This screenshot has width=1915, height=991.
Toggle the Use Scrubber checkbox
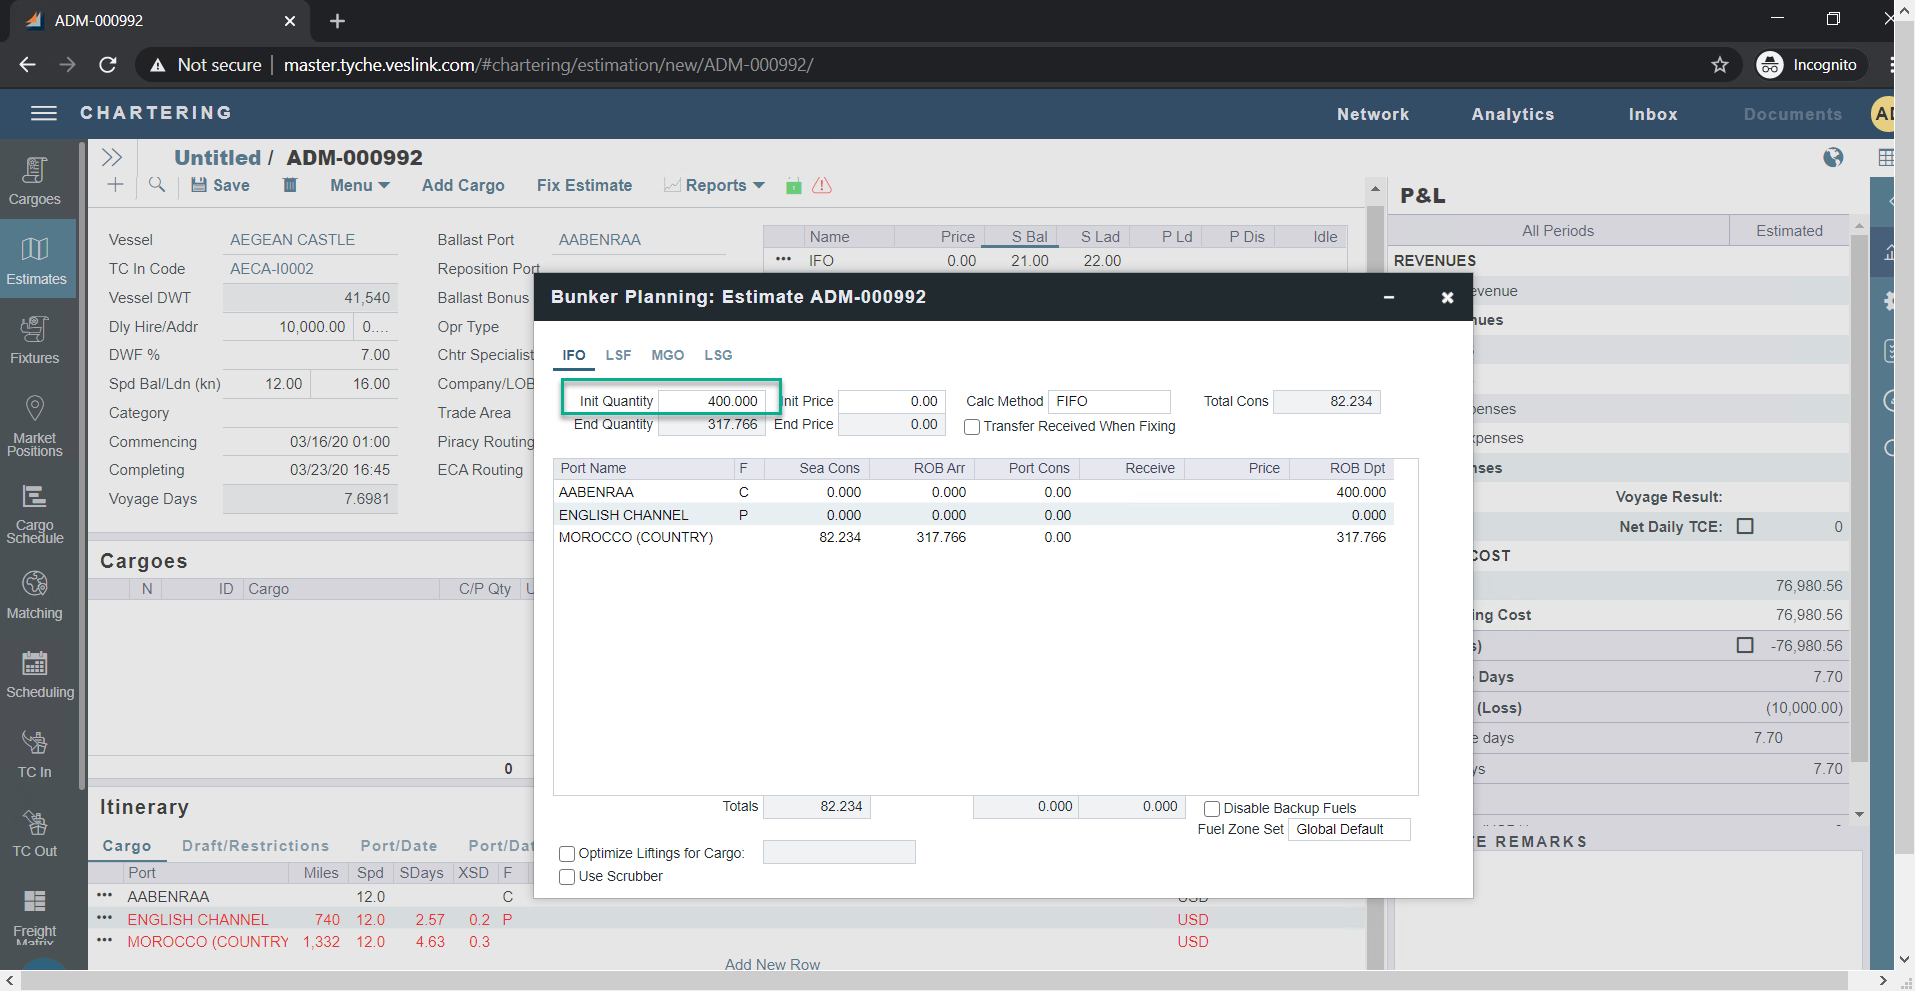(567, 877)
